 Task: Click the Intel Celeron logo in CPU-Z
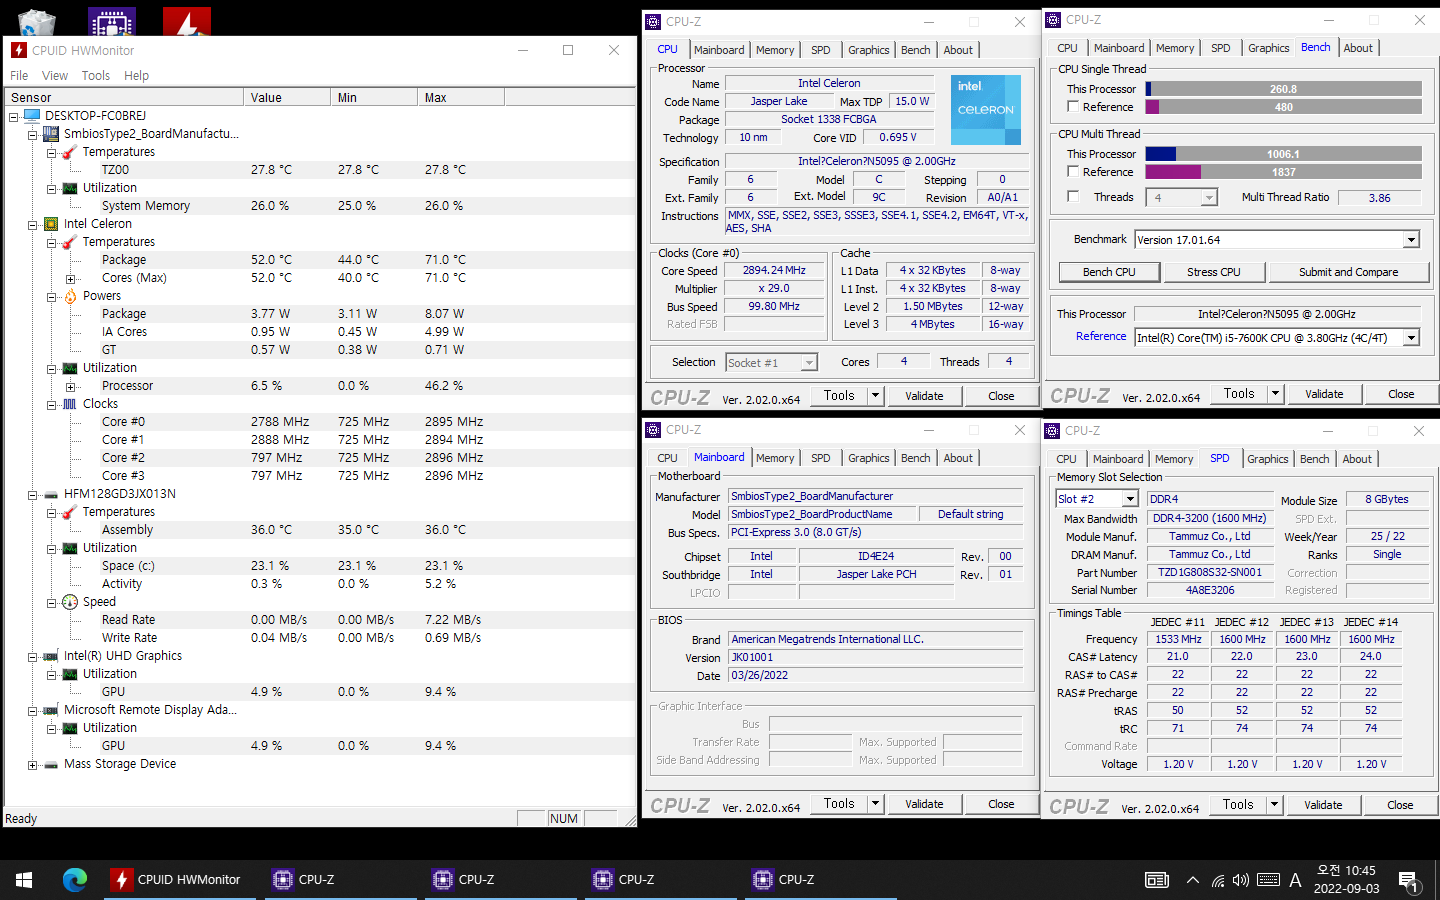(x=985, y=110)
